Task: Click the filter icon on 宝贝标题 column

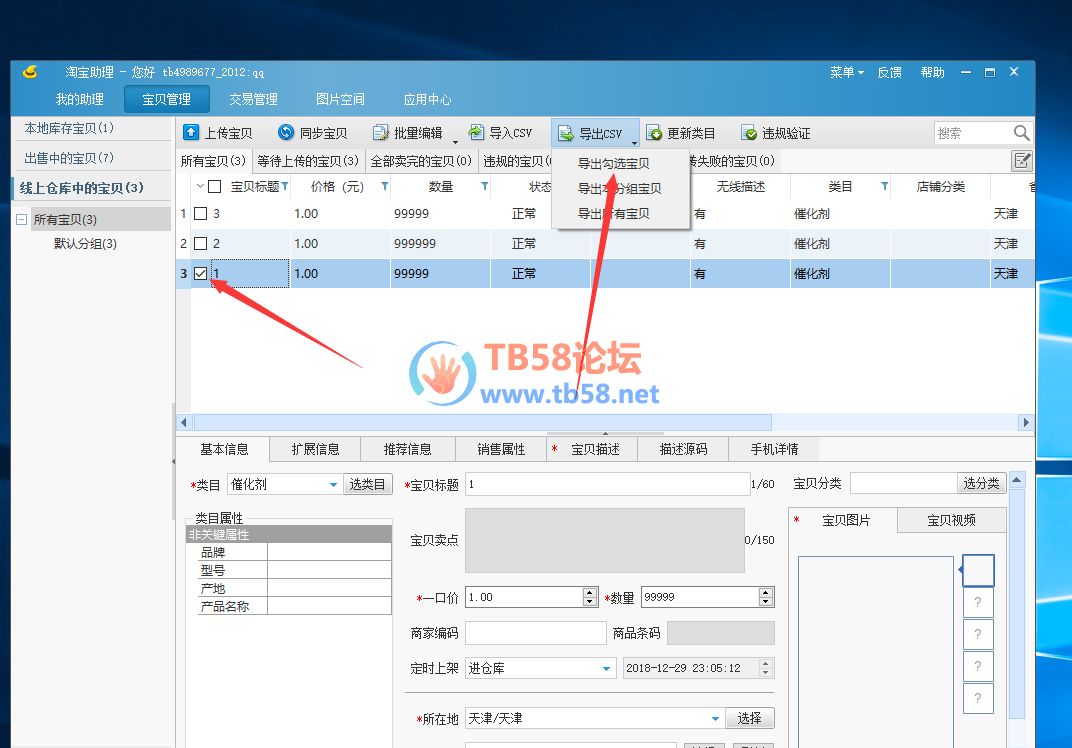Action: pyautogui.click(x=285, y=187)
